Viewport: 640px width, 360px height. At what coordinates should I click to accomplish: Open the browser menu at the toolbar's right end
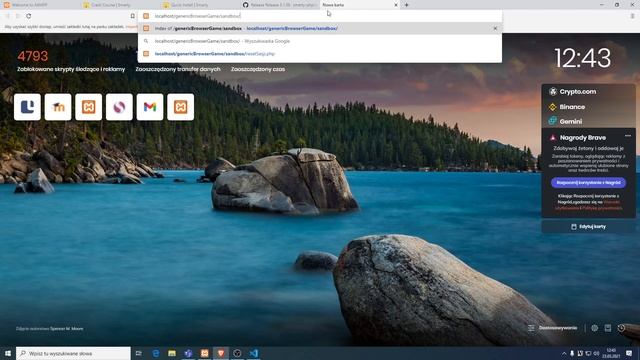pyautogui.click(x=632, y=16)
